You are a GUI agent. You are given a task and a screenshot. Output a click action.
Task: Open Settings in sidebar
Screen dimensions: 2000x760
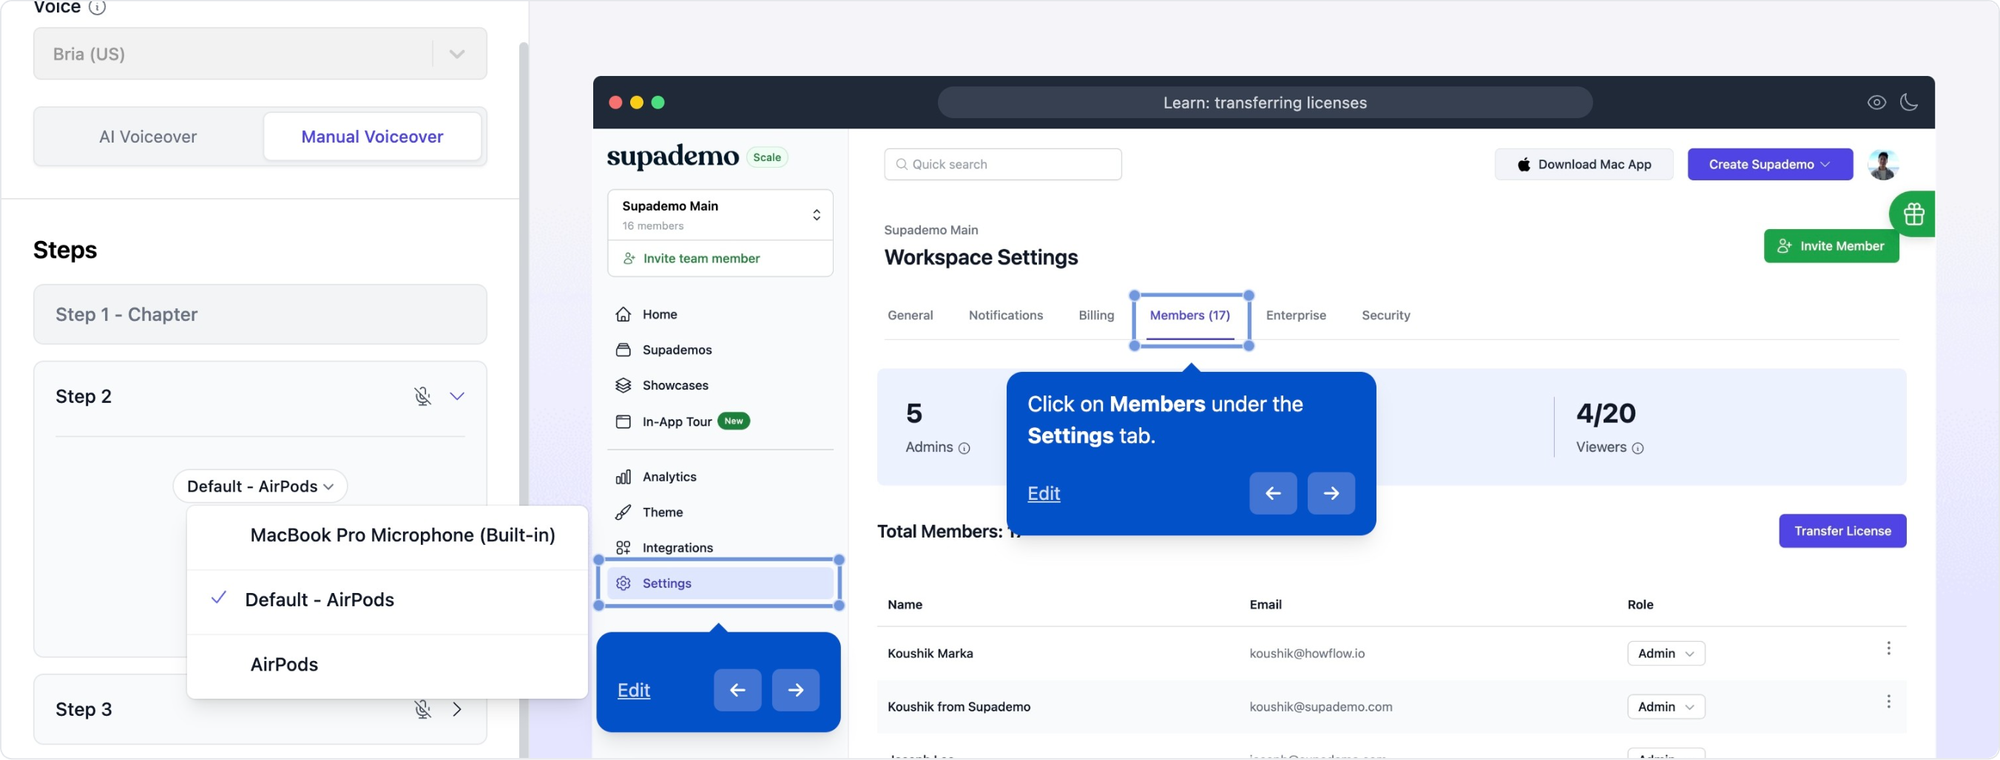pos(719,583)
